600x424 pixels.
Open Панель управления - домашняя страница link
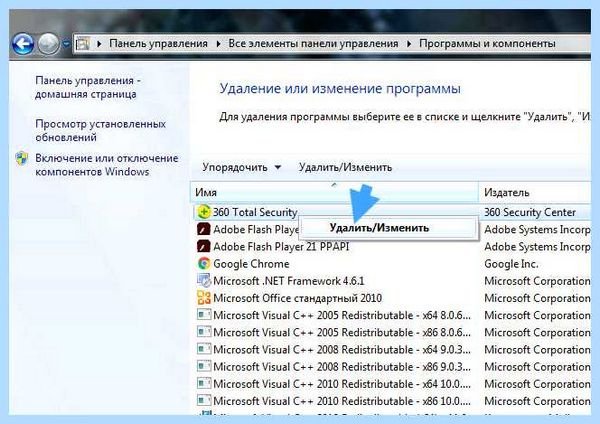tap(88, 87)
